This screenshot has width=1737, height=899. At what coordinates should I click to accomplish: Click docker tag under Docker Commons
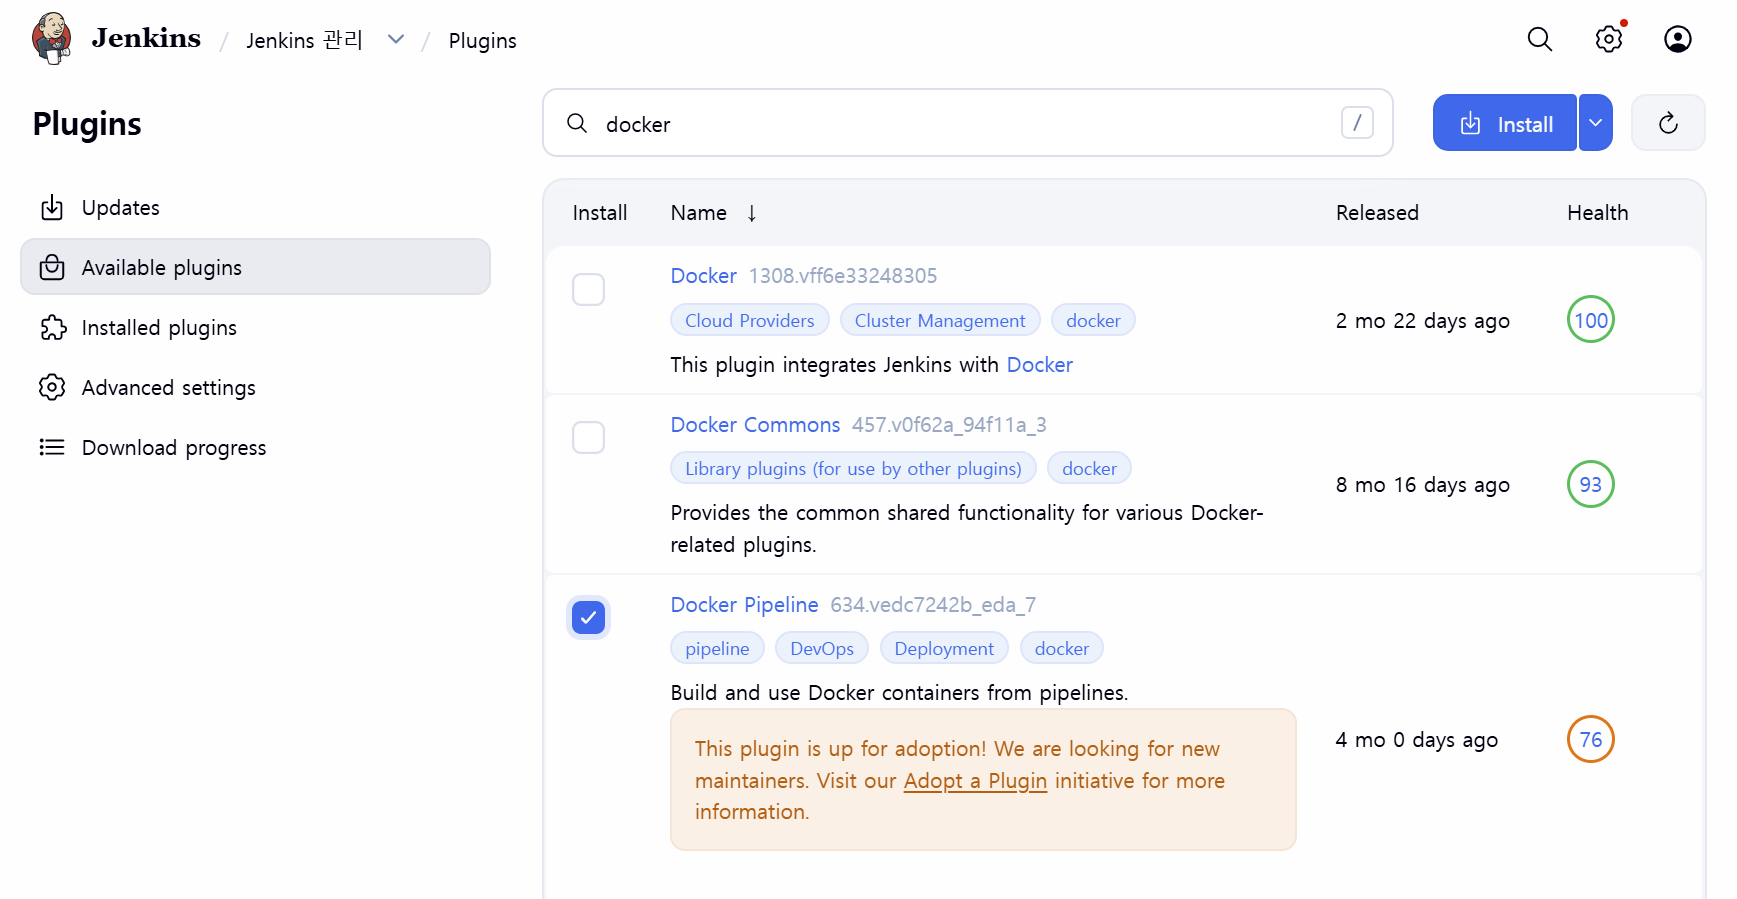coord(1089,468)
